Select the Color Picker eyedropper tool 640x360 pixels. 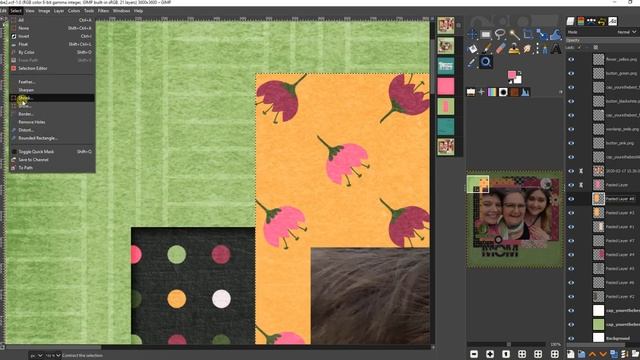point(472,62)
